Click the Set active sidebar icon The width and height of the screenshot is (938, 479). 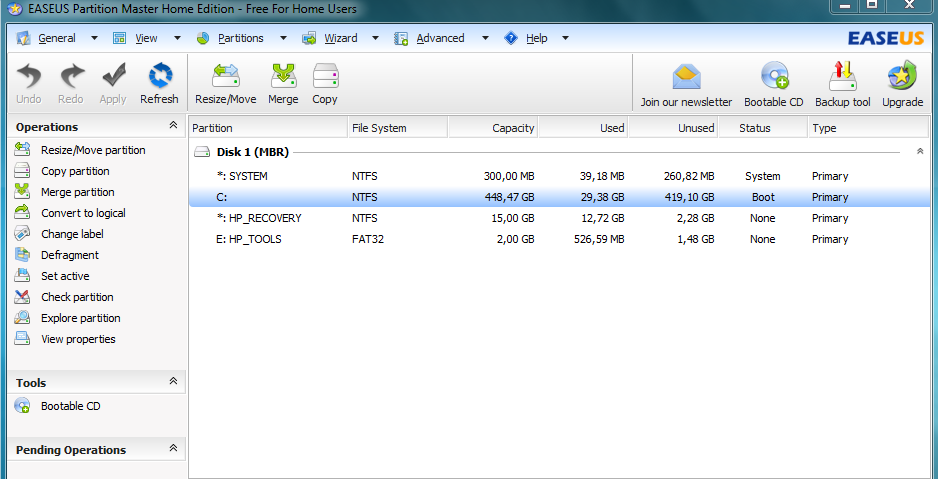coord(22,276)
